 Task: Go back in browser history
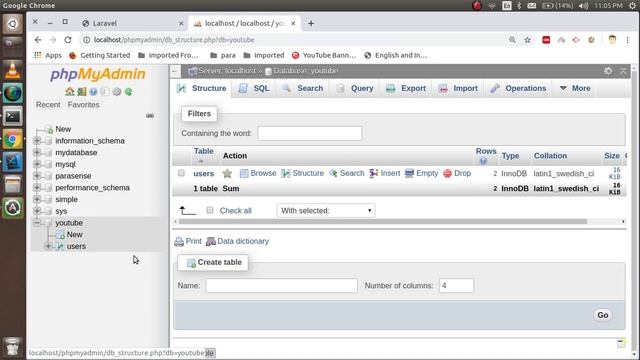pos(38,40)
